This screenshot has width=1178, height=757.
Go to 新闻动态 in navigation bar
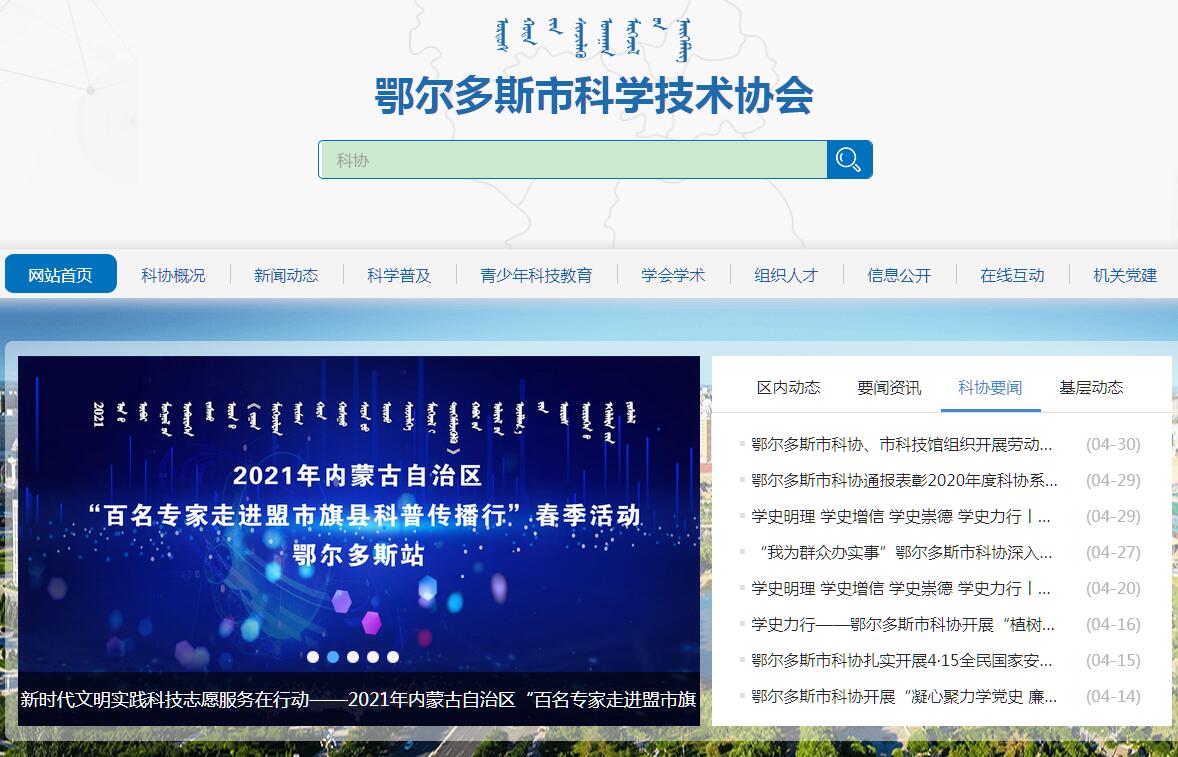coord(286,275)
